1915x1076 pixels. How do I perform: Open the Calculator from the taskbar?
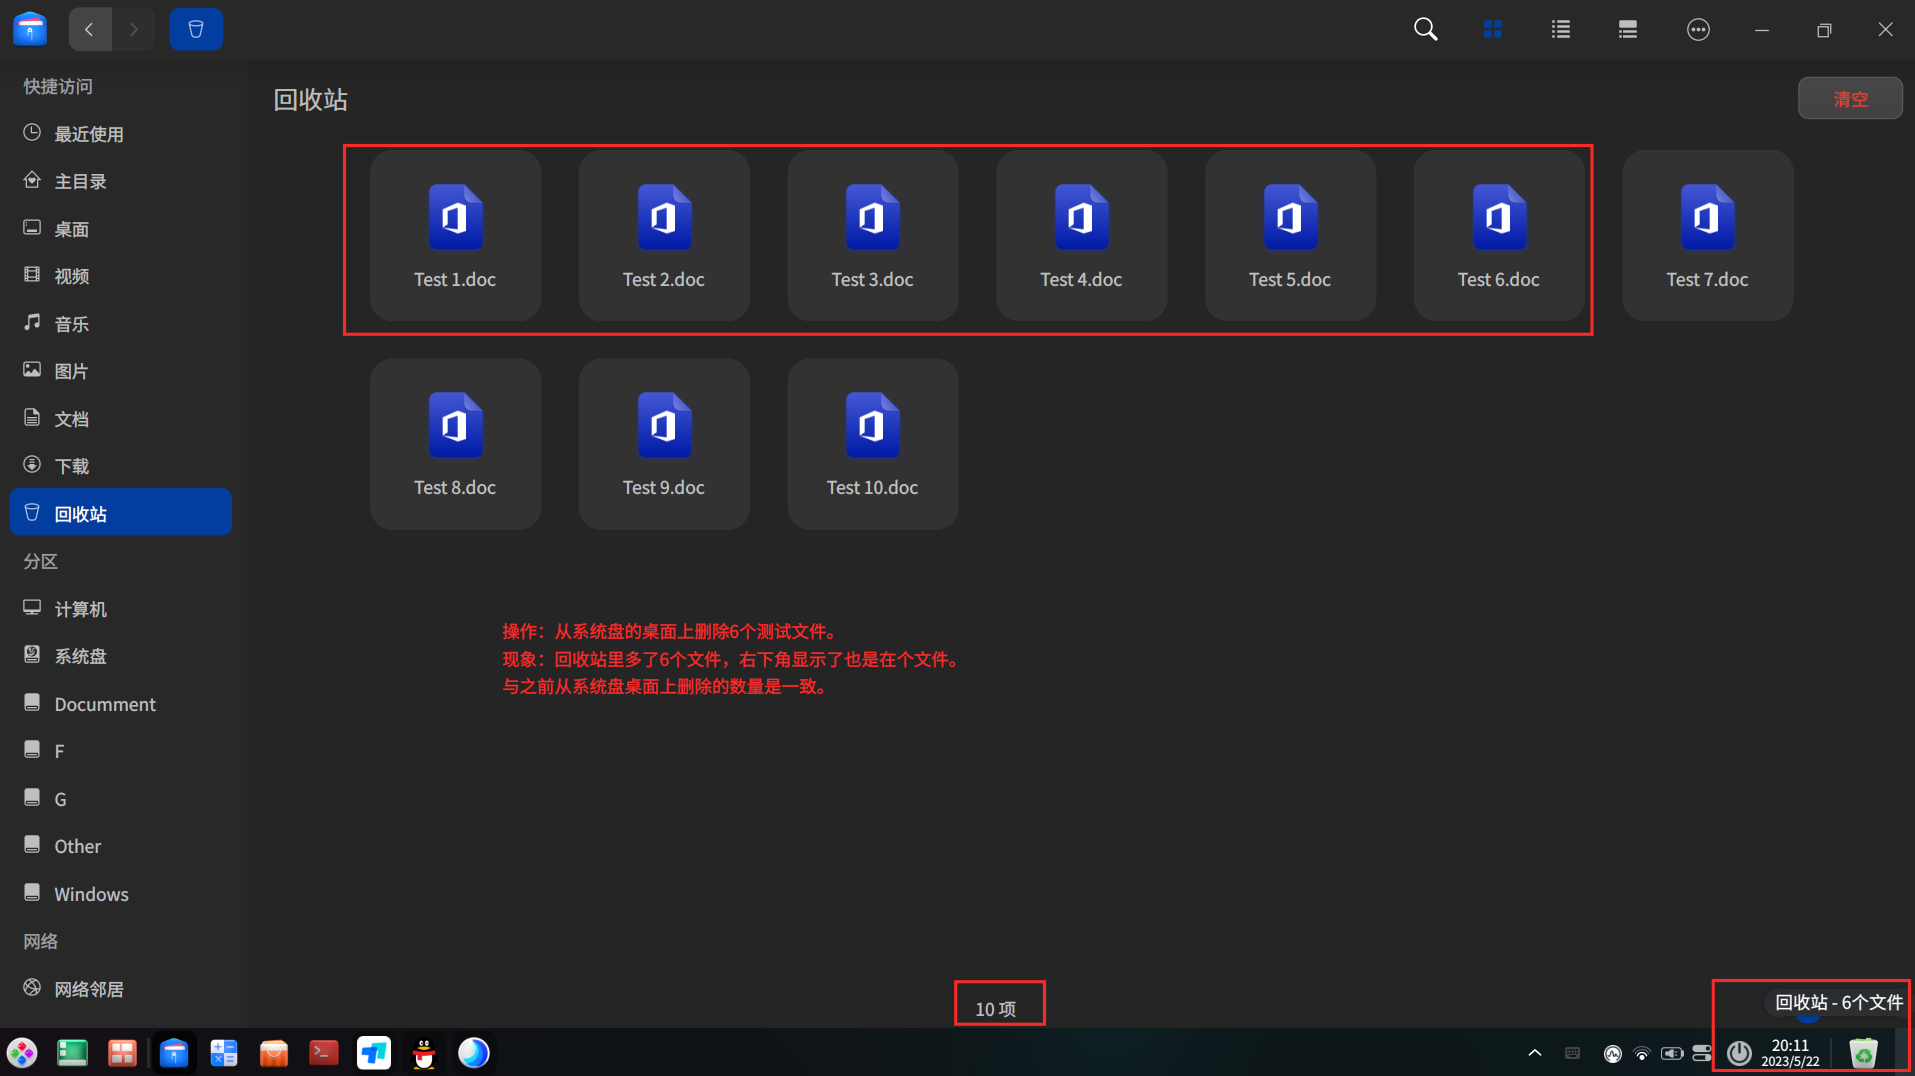tap(223, 1052)
